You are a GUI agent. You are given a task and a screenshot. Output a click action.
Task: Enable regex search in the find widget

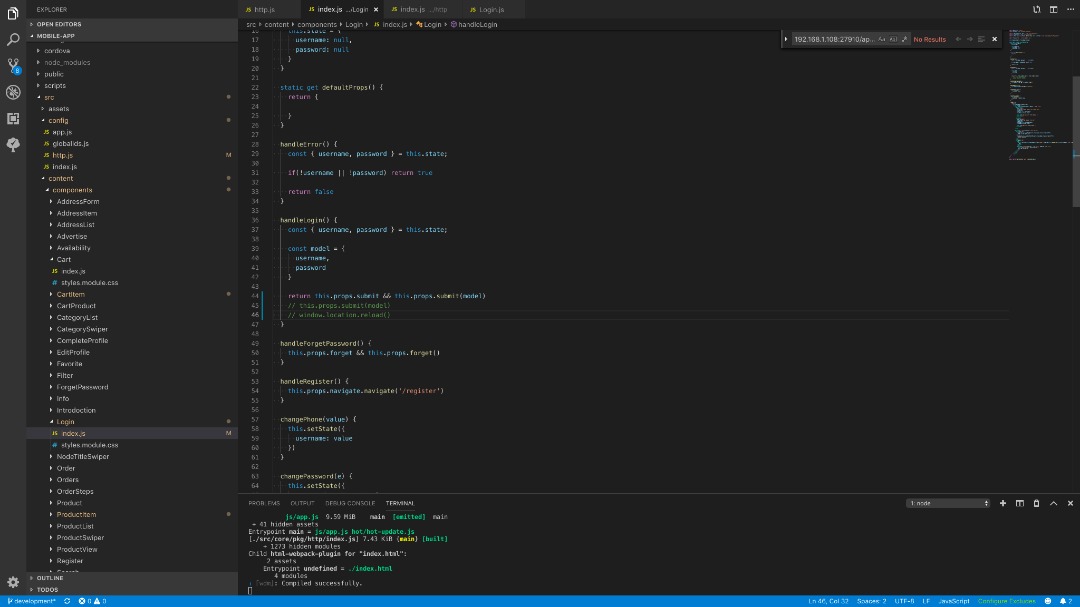coord(904,40)
